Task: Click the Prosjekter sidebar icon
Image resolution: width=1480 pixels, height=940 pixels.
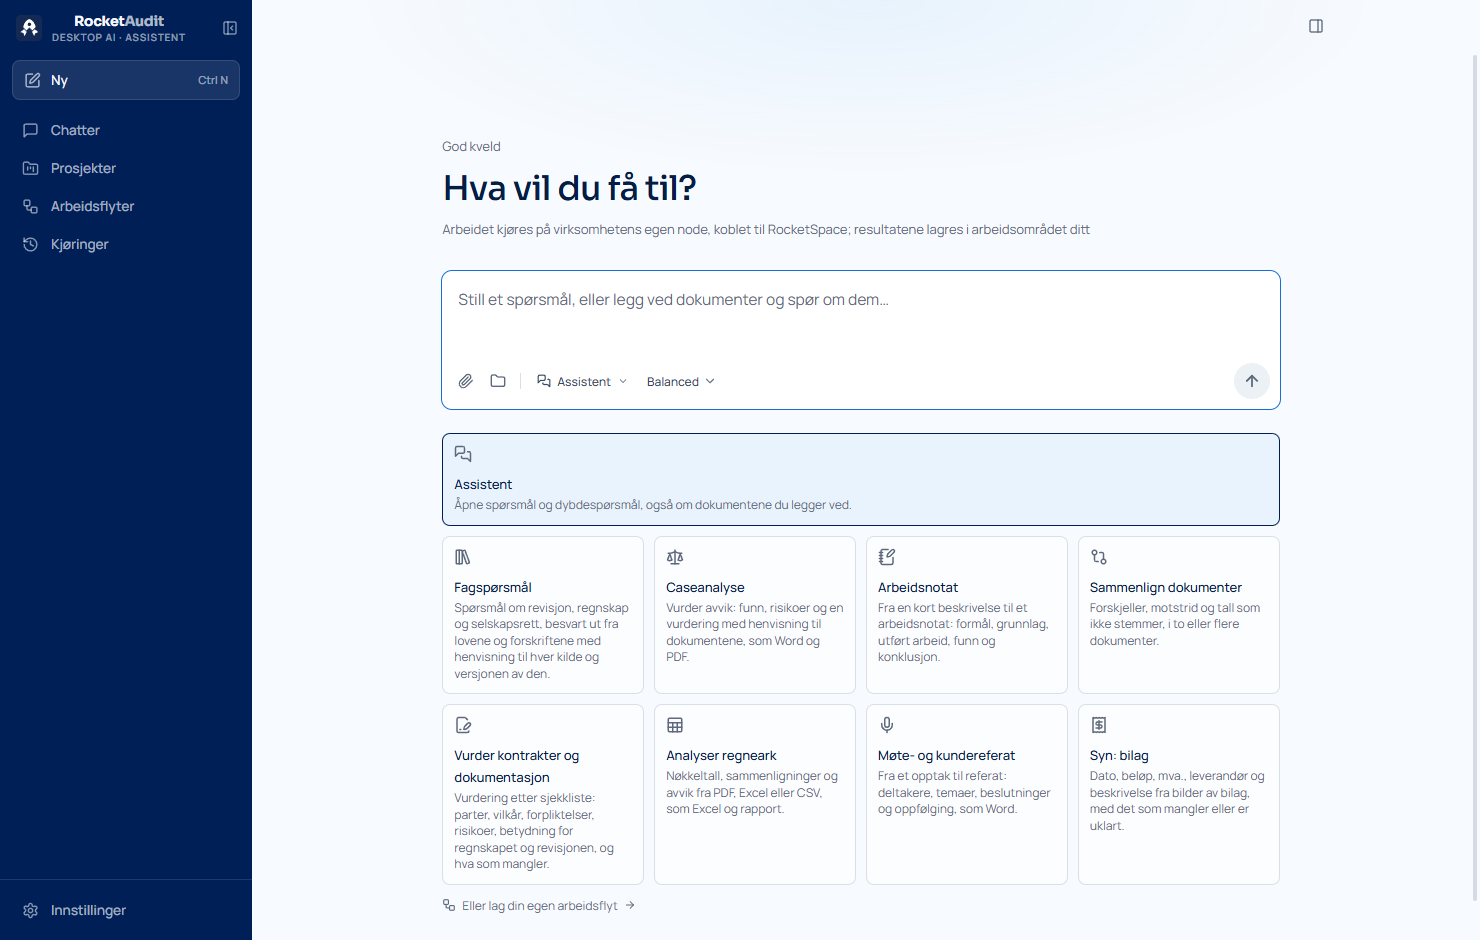Action: (31, 168)
